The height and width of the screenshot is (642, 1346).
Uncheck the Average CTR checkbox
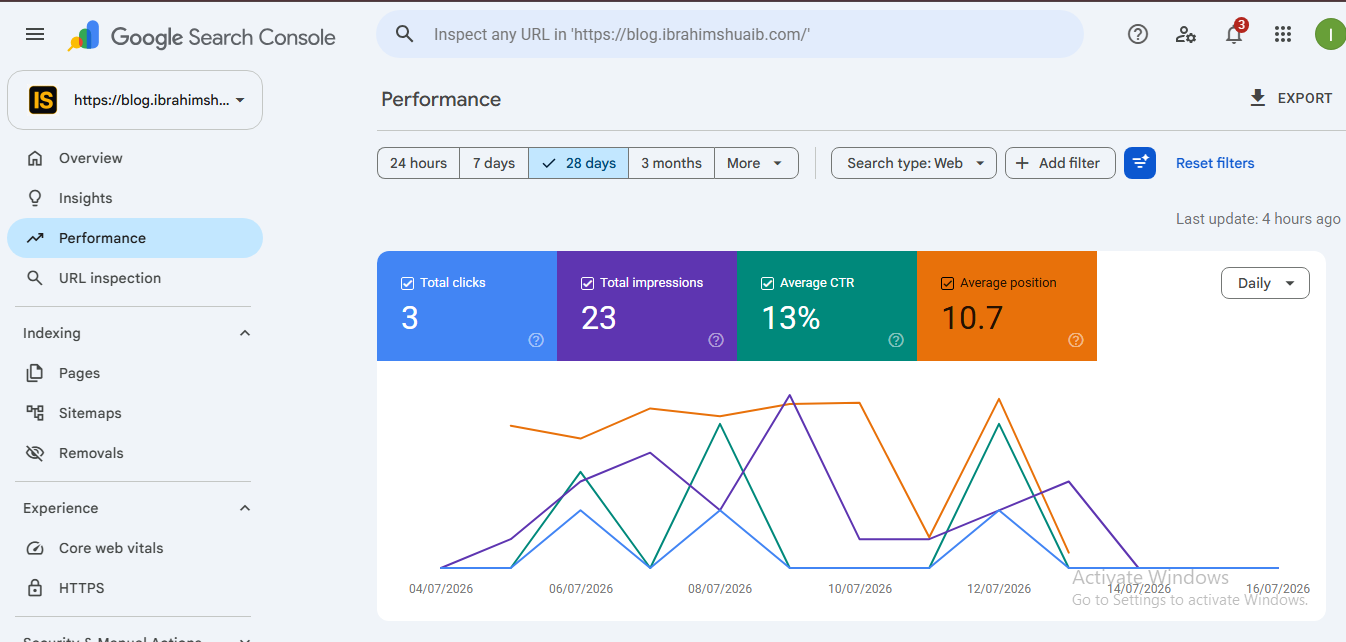coord(767,283)
